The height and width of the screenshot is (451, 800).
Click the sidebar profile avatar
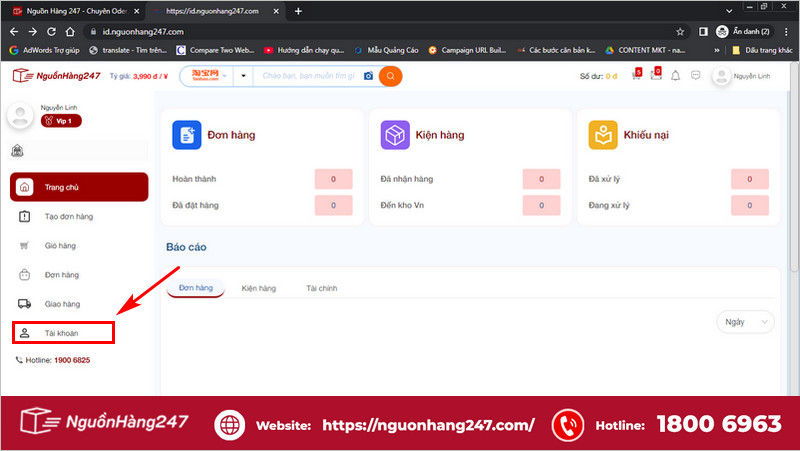[x=20, y=115]
